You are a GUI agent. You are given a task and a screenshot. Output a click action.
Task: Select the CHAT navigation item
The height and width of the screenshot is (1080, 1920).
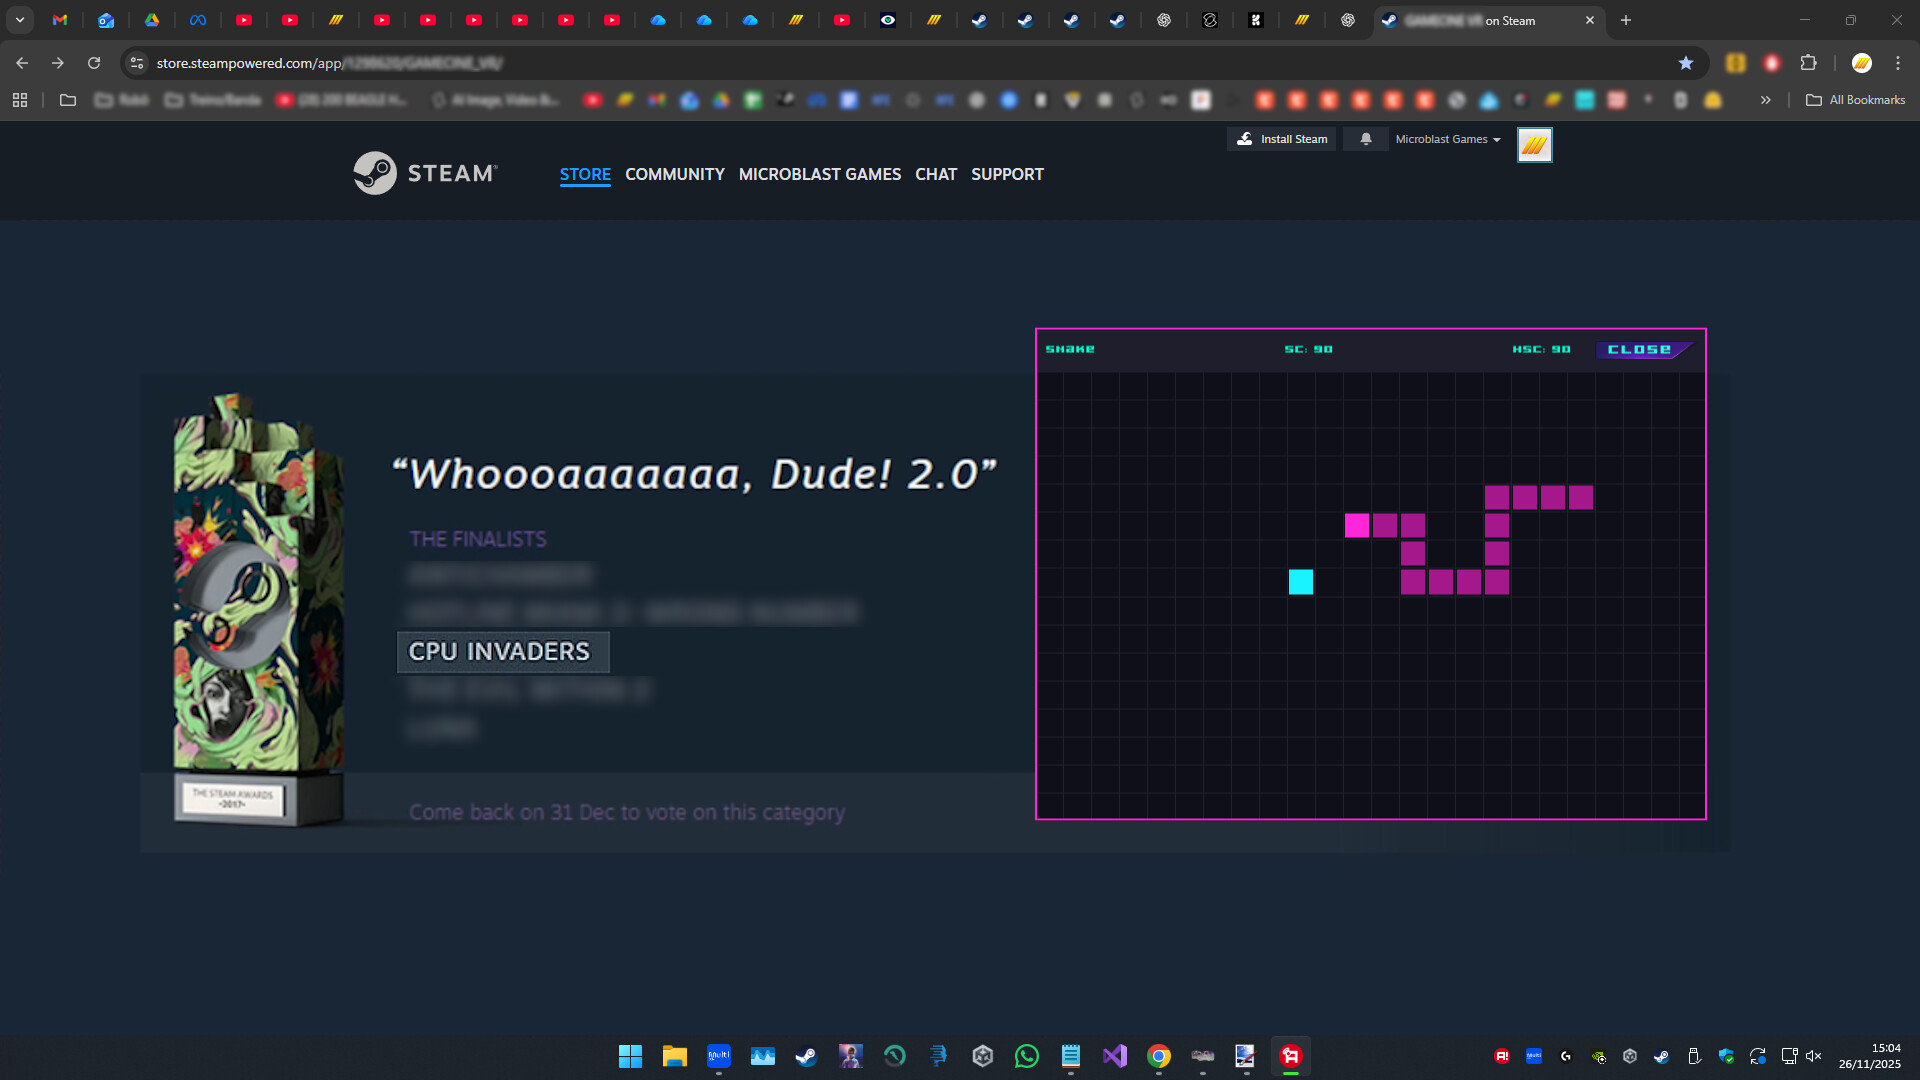point(936,174)
